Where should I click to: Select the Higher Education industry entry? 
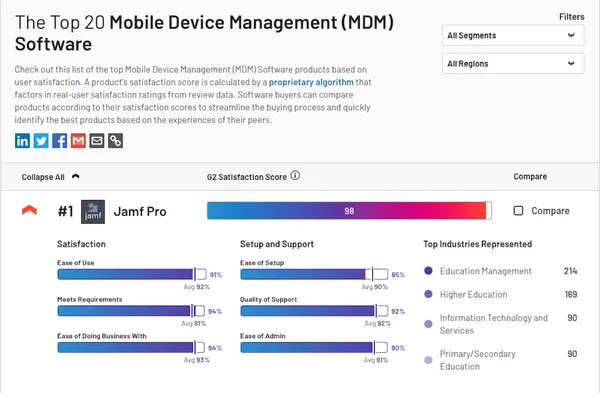pyautogui.click(x=501, y=294)
